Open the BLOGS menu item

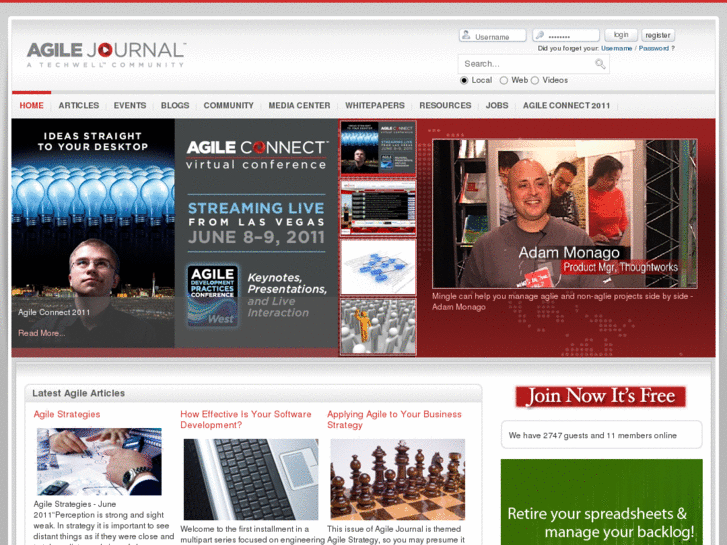coord(175,105)
